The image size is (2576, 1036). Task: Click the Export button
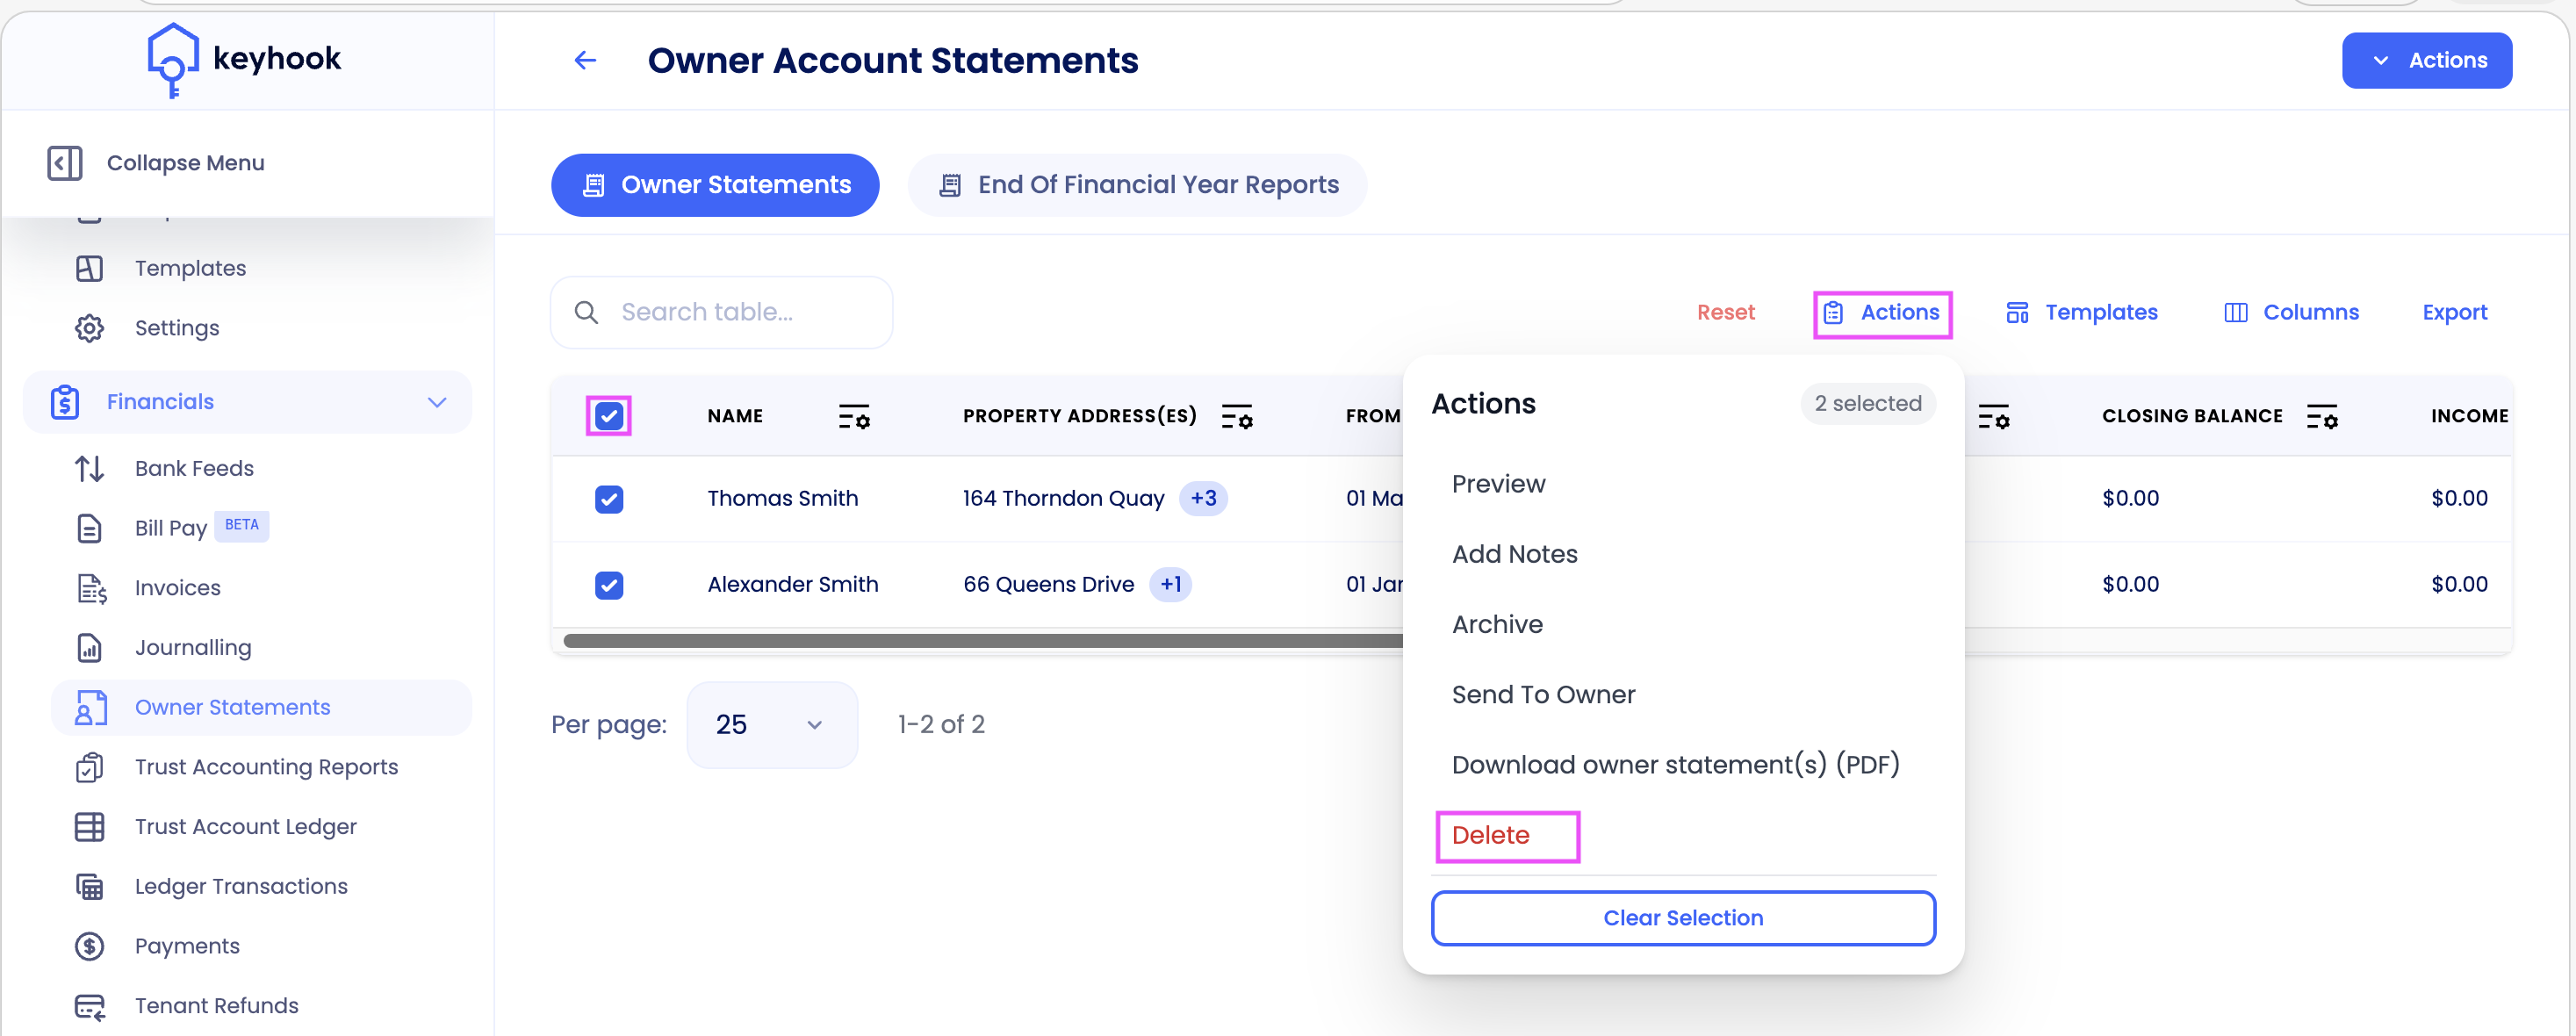(2454, 313)
